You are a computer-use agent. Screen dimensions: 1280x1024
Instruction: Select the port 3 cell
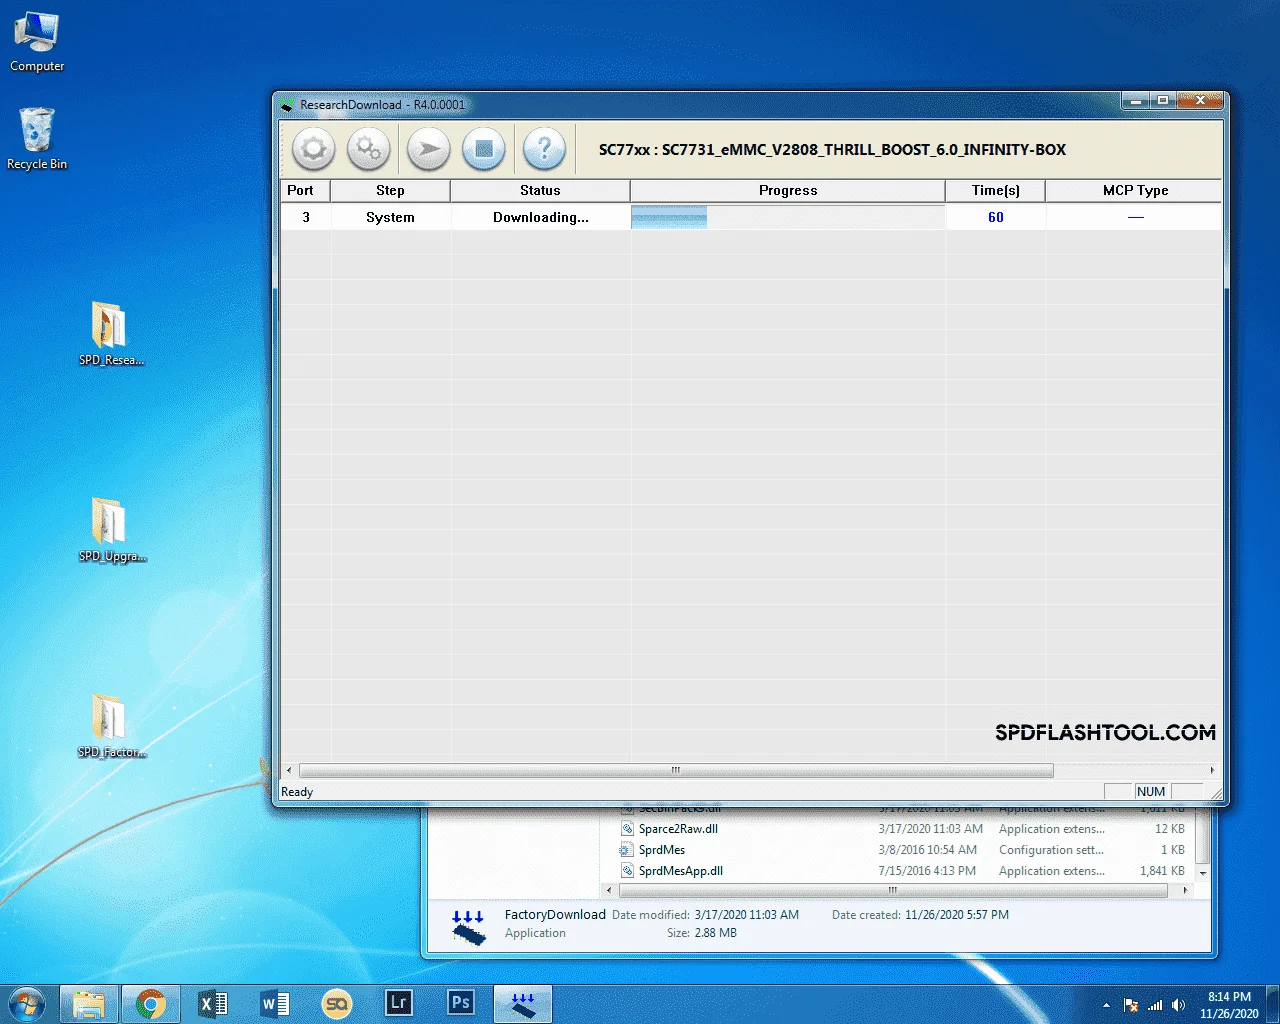(306, 217)
